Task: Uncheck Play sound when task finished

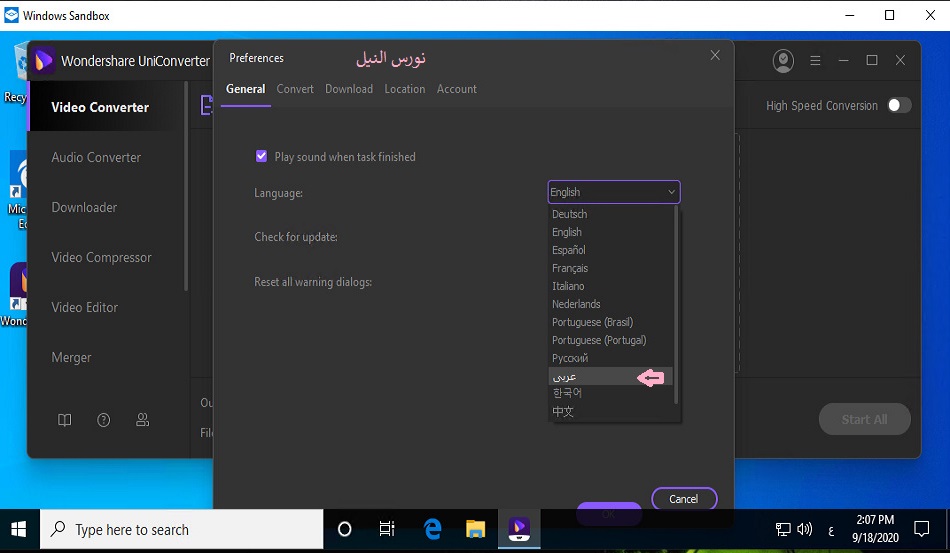Action: (x=262, y=156)
